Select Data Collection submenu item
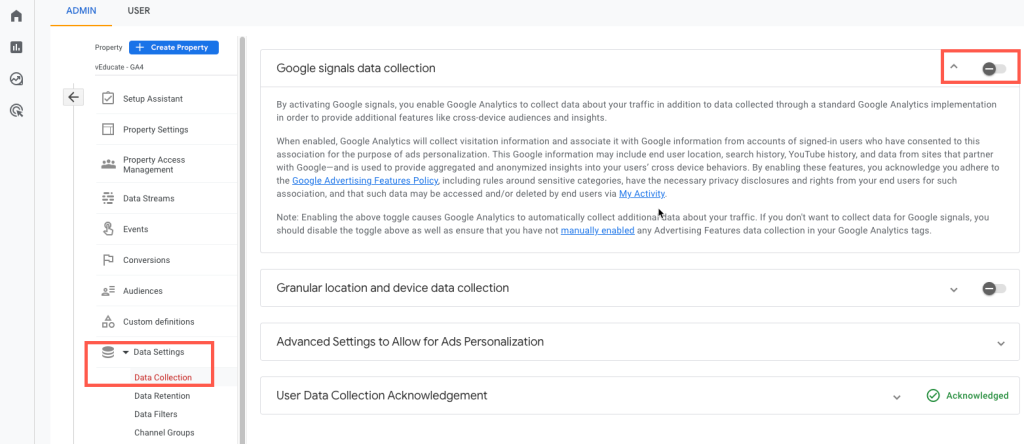 163,377
